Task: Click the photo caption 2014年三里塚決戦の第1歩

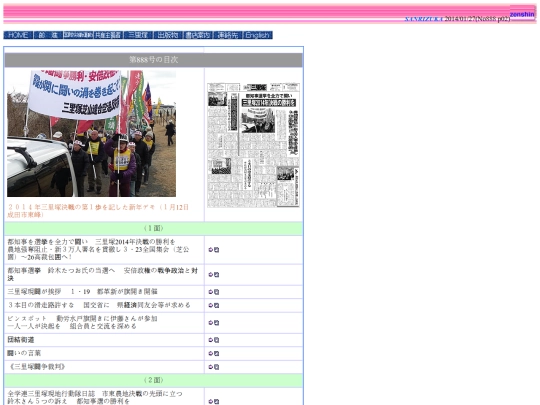Action: click(98, 211)
